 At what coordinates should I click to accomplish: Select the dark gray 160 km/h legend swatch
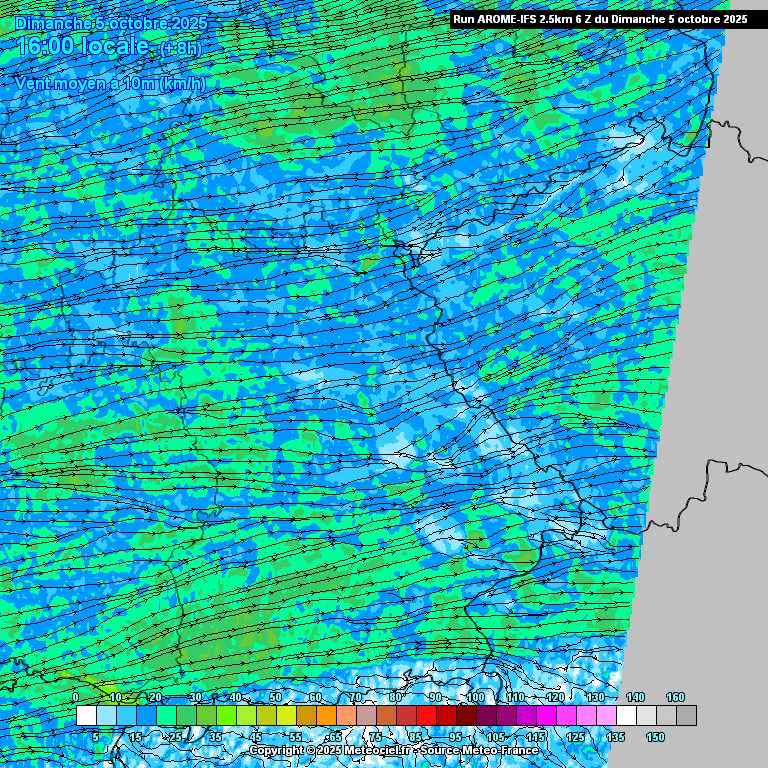[x=686, y=715]
